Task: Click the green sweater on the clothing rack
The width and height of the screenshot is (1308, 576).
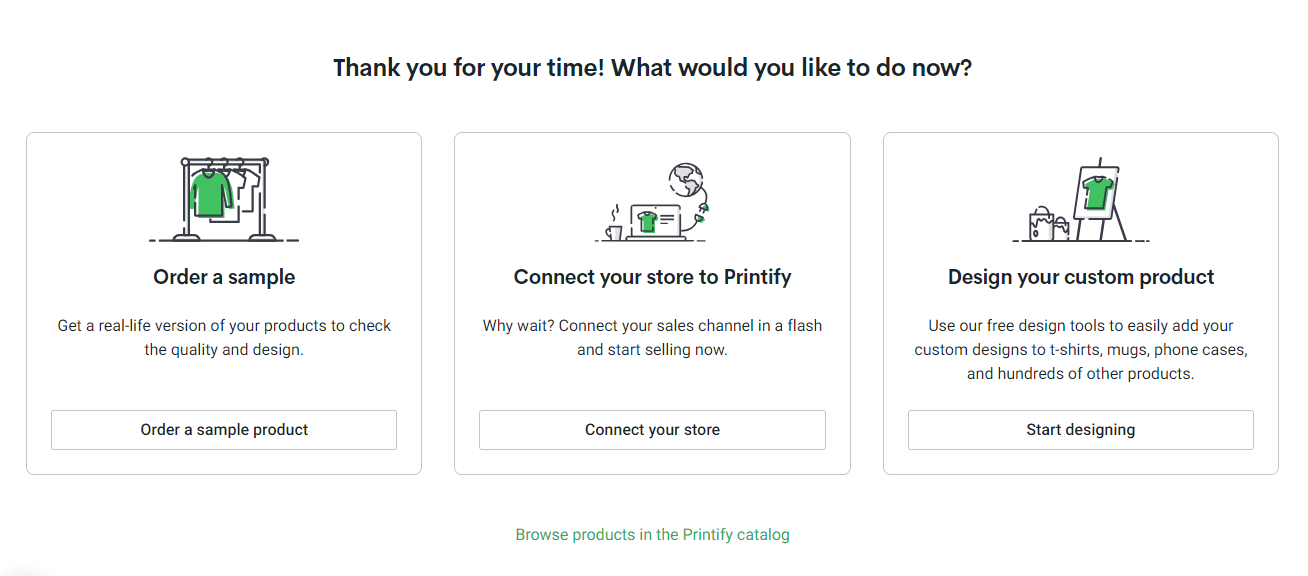Action: pos(210,192)
